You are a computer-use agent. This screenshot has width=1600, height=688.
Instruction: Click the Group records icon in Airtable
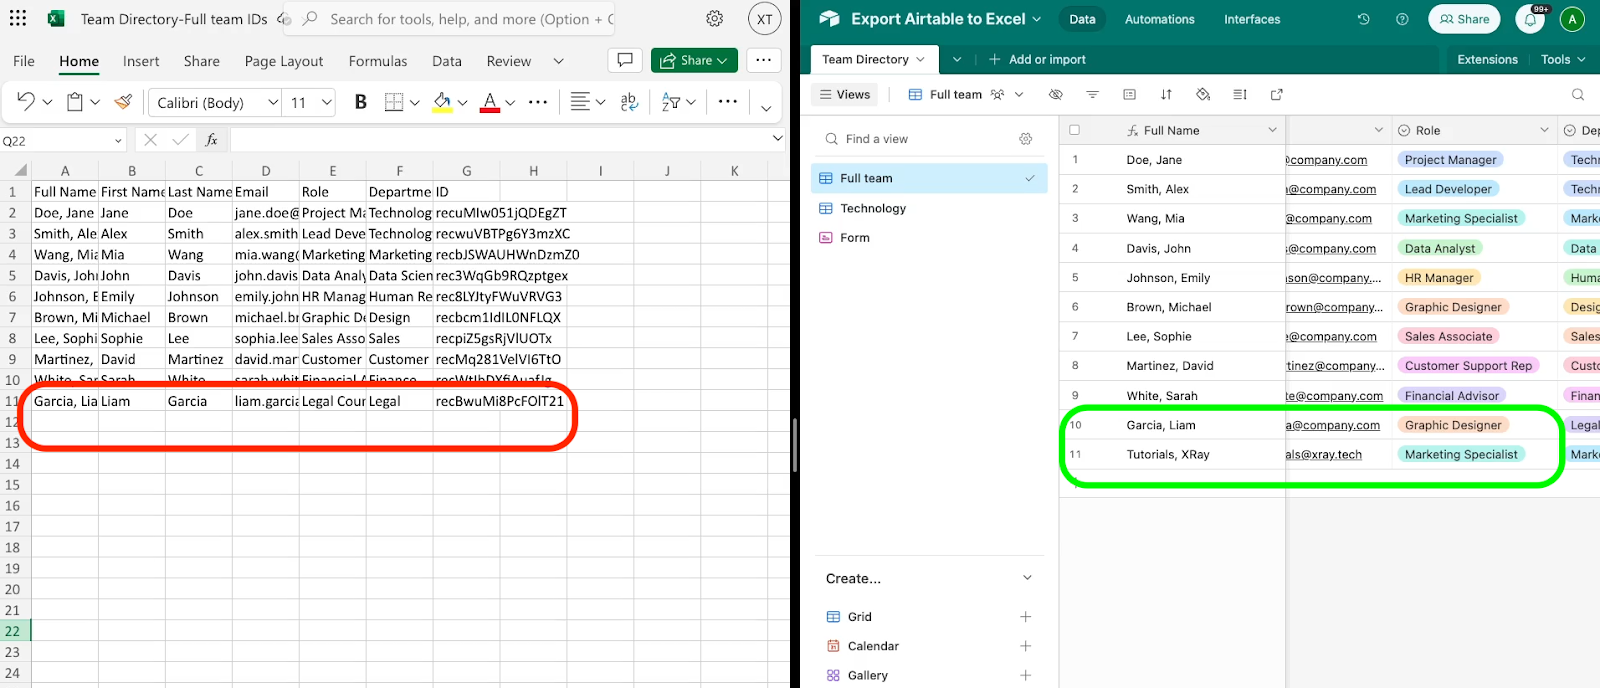[x=1129, y=94]
